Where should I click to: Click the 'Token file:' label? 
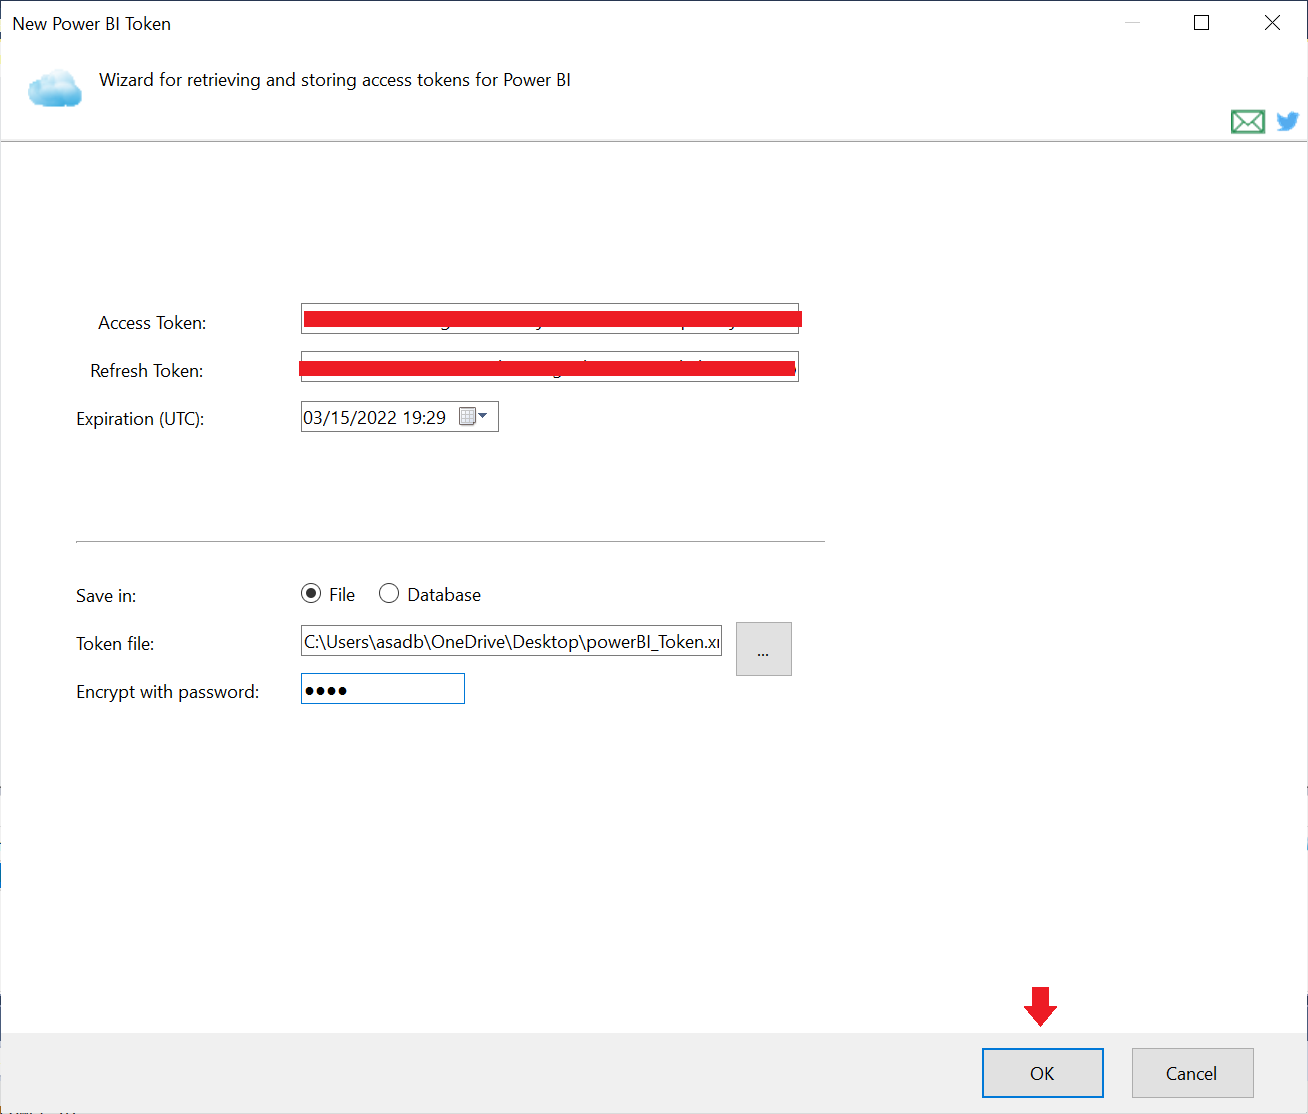point(115,644)
